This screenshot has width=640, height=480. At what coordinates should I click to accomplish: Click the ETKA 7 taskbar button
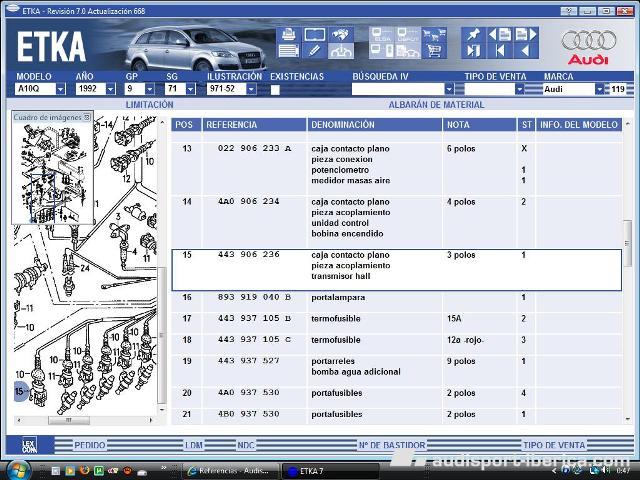pyautogui.click(x=330, y=471)
